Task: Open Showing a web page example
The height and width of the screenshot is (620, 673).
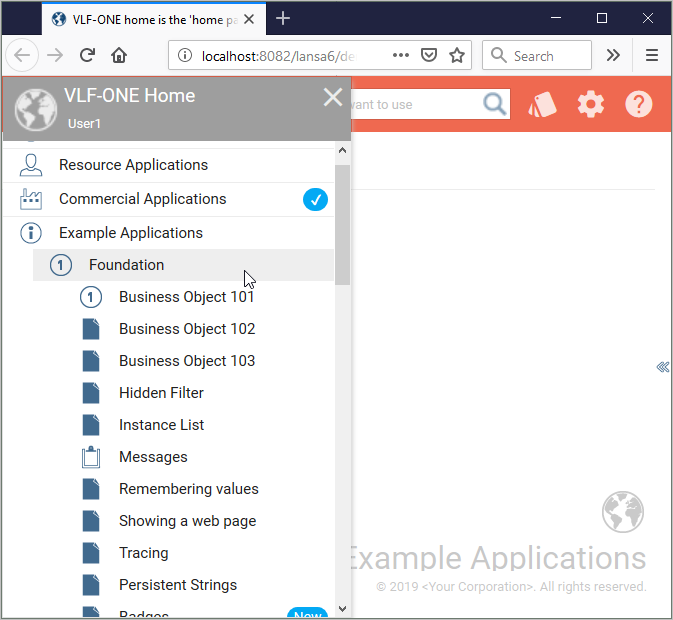Action: point(187,521)
